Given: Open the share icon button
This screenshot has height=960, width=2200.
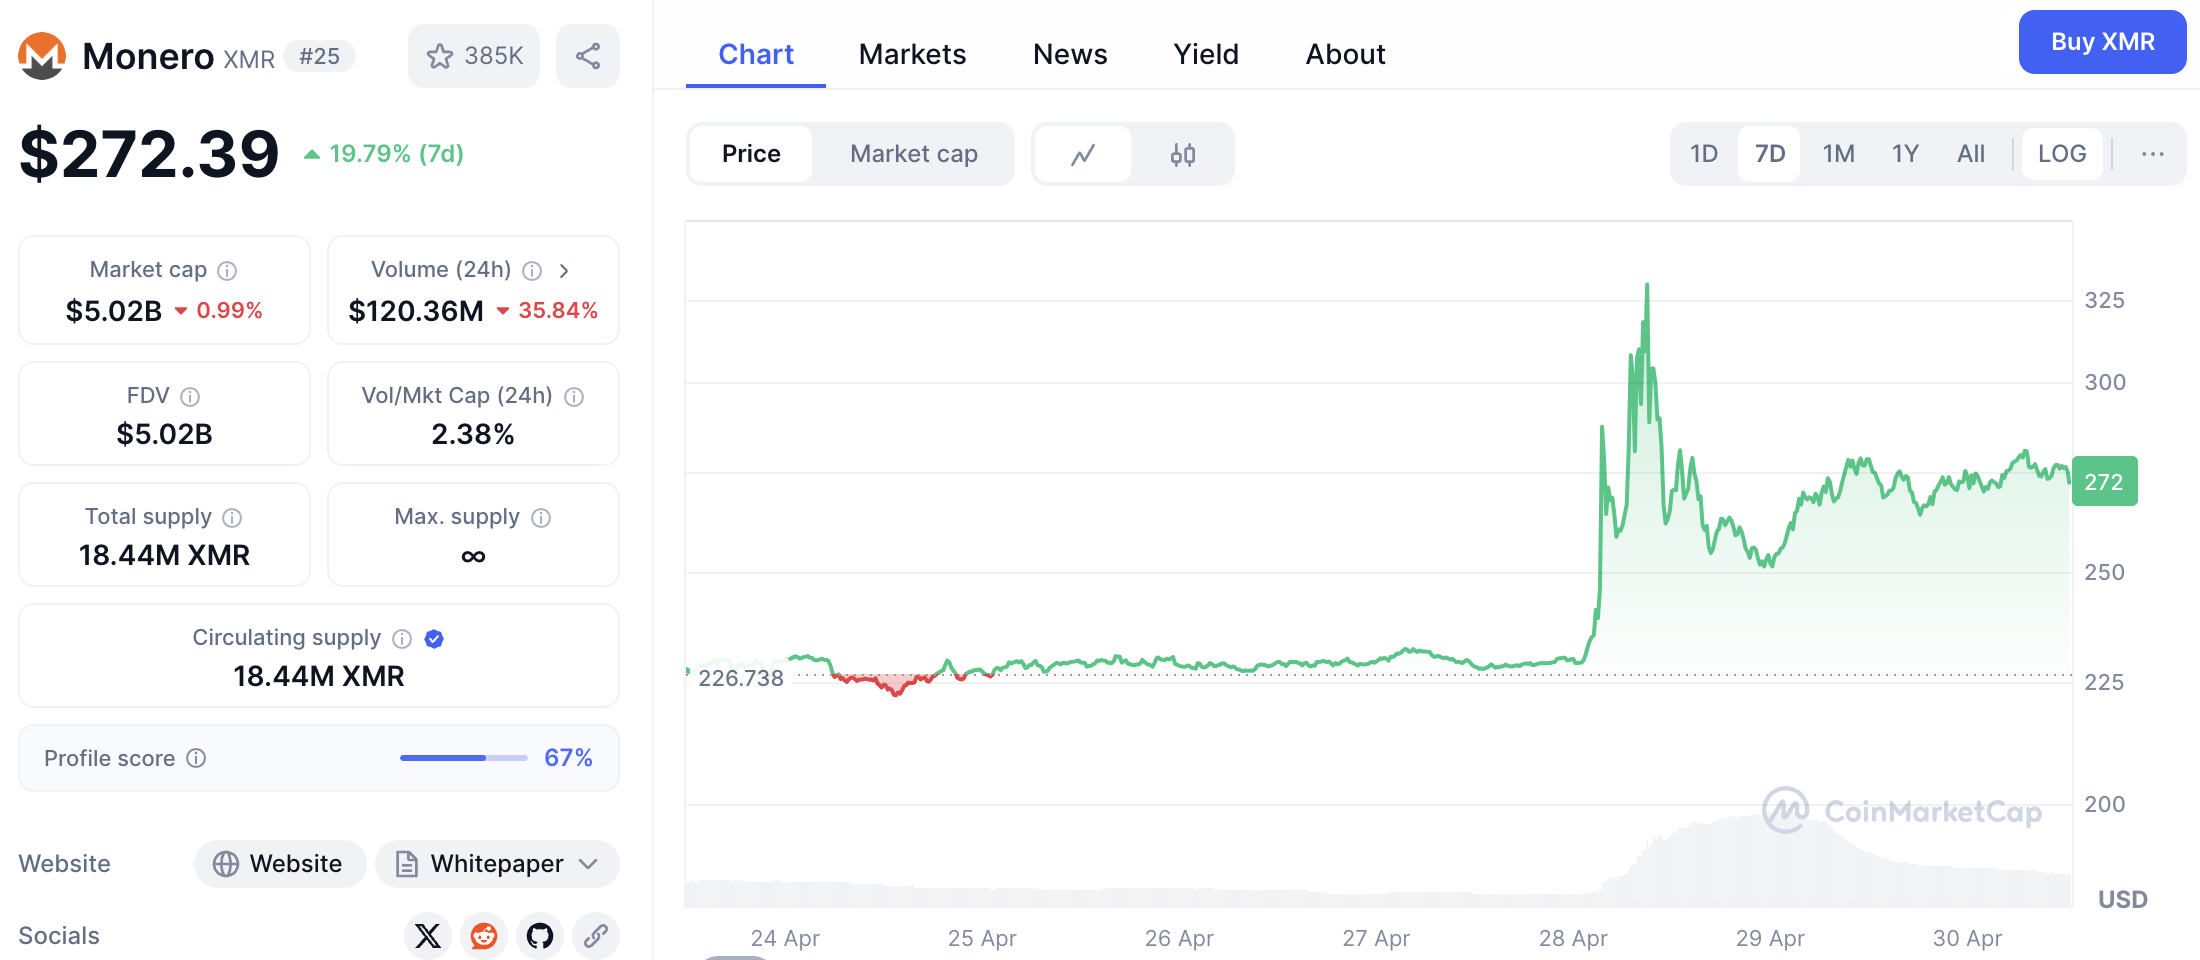Looking at the screenshot, I should click(588, 56).
